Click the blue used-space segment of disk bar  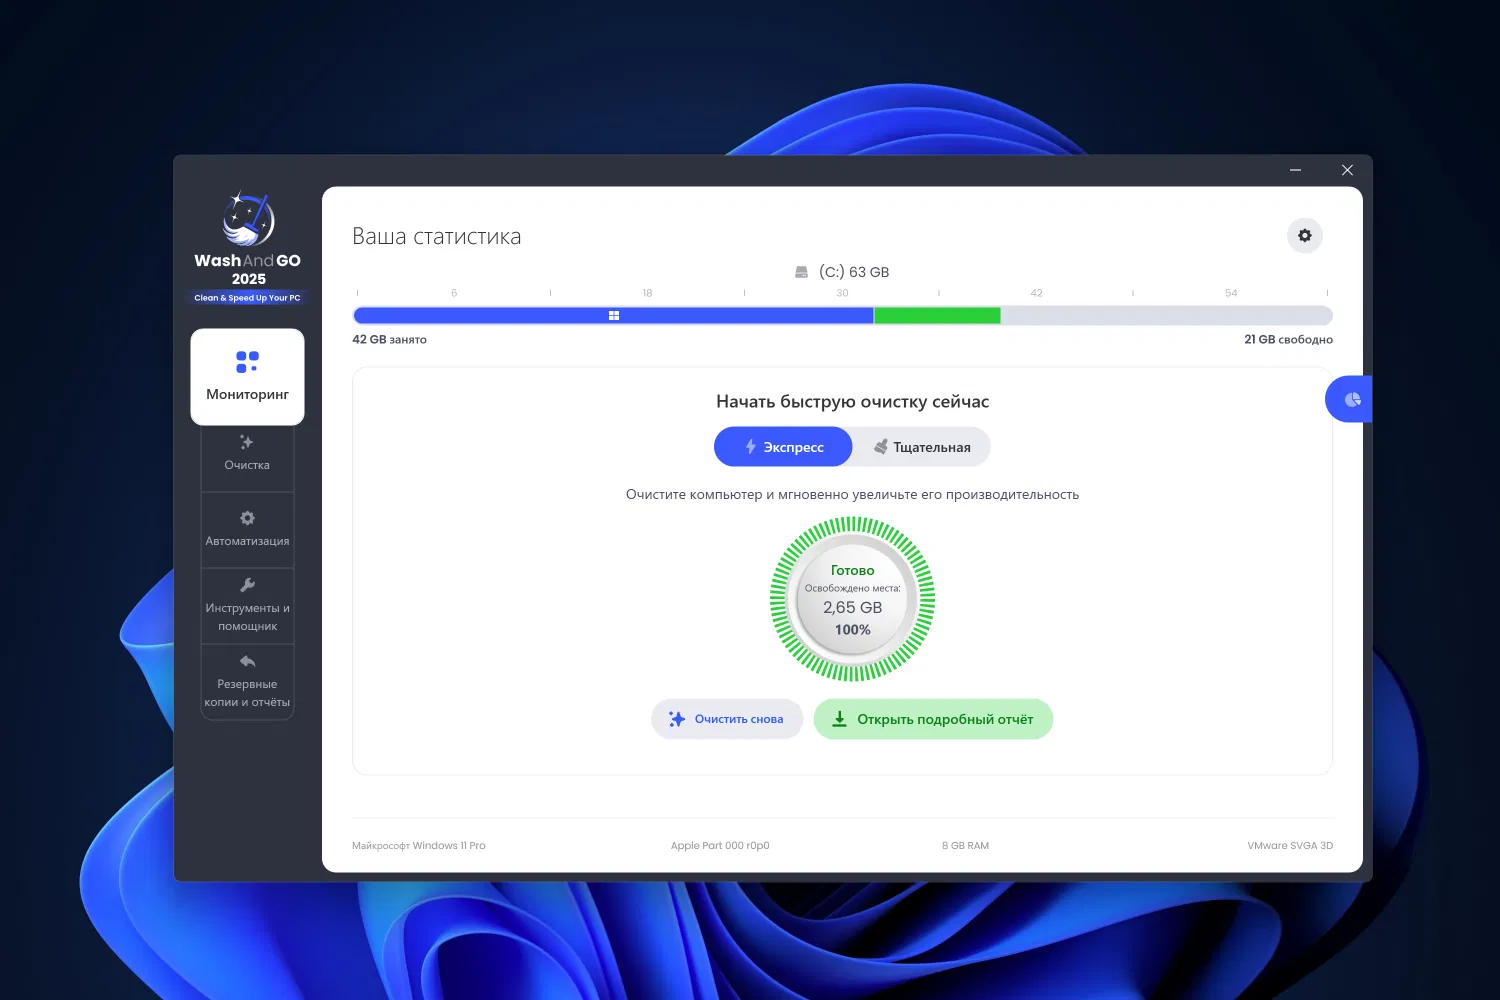tap(613, 315)
